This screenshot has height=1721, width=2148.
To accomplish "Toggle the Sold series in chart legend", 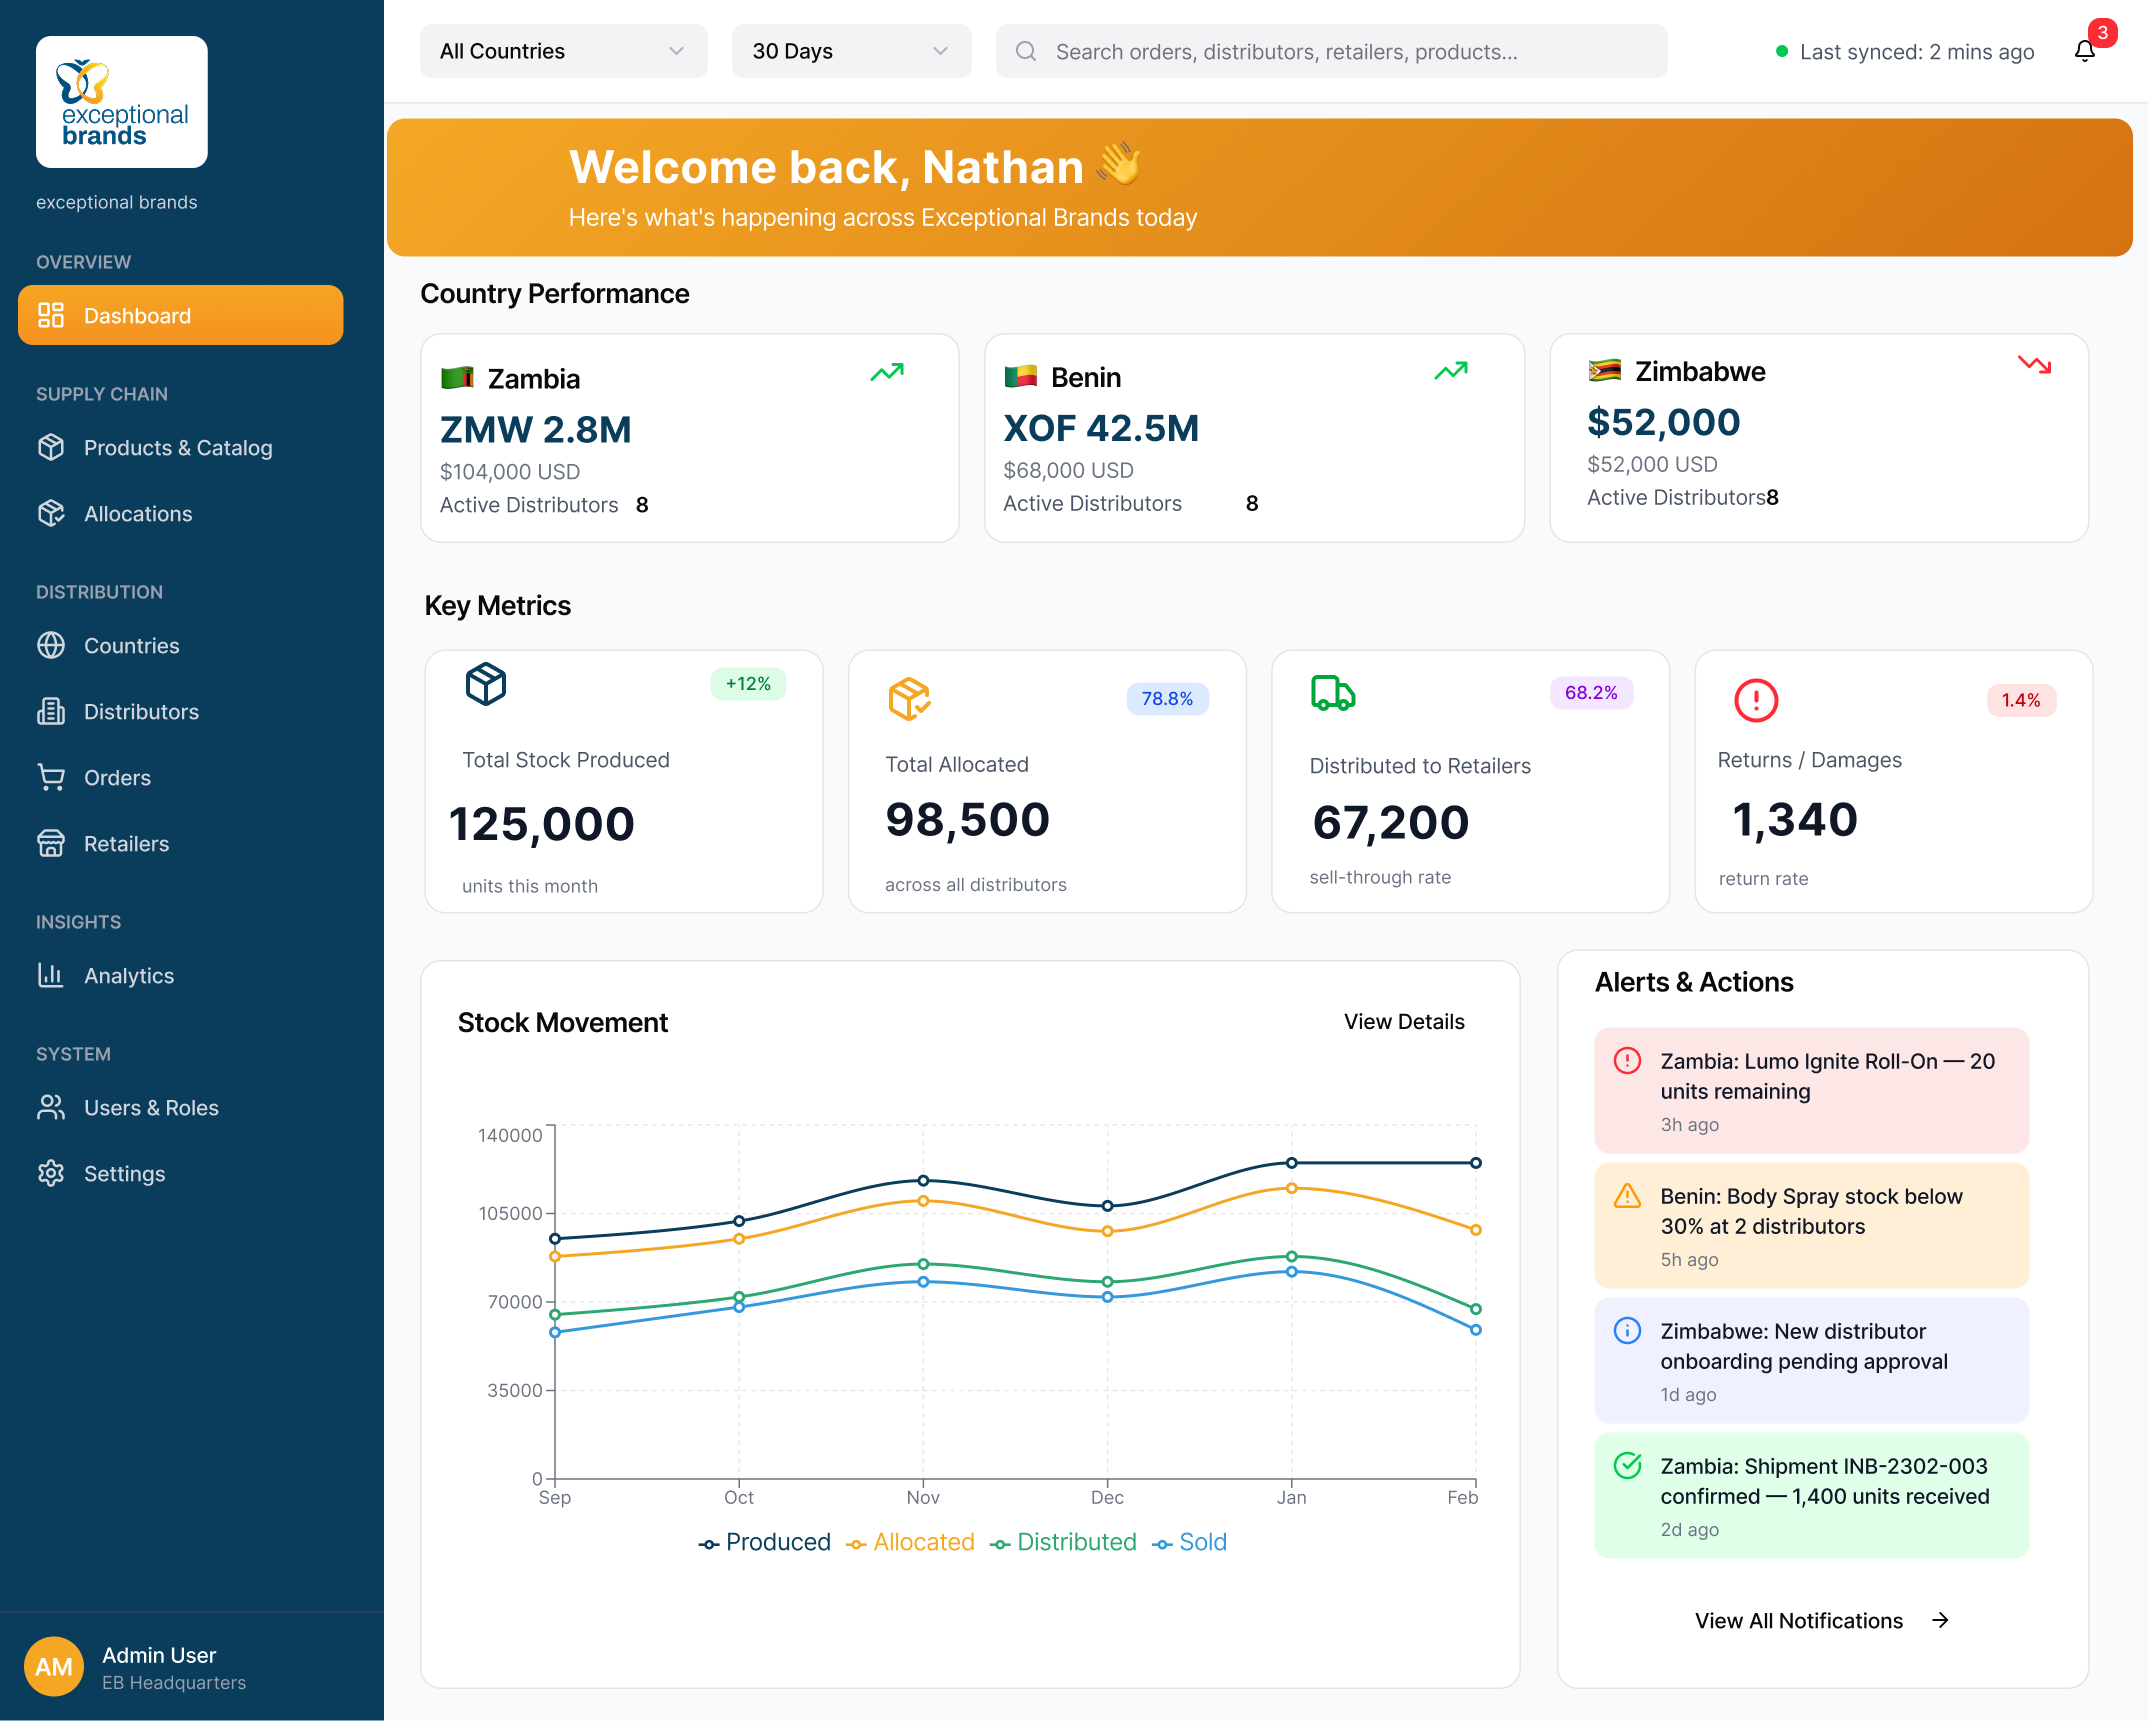I will [x=1189, y=1542].
